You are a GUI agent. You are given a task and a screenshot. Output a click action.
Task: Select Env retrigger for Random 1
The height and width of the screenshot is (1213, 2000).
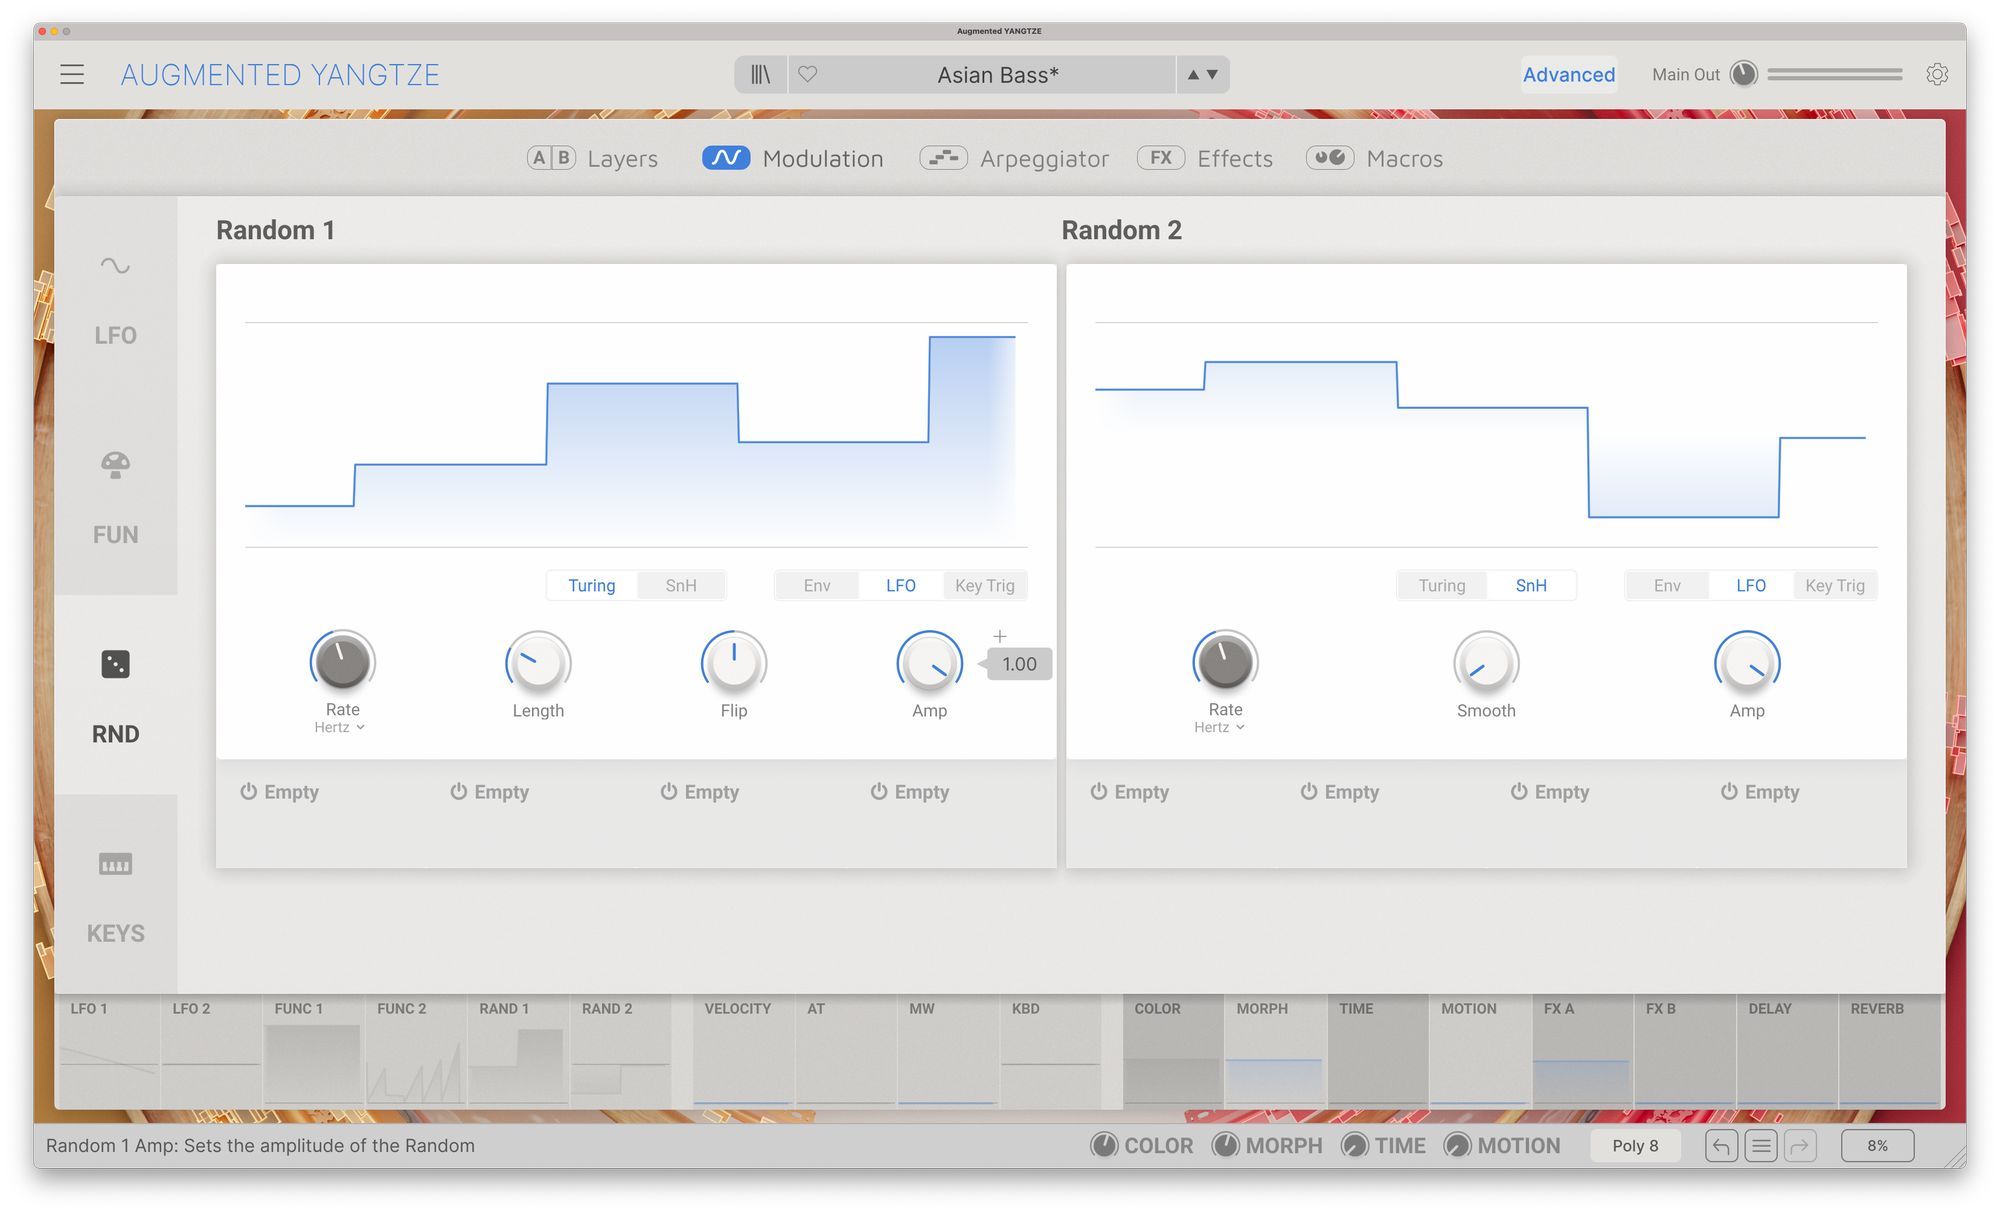click(x=817, y=586)
